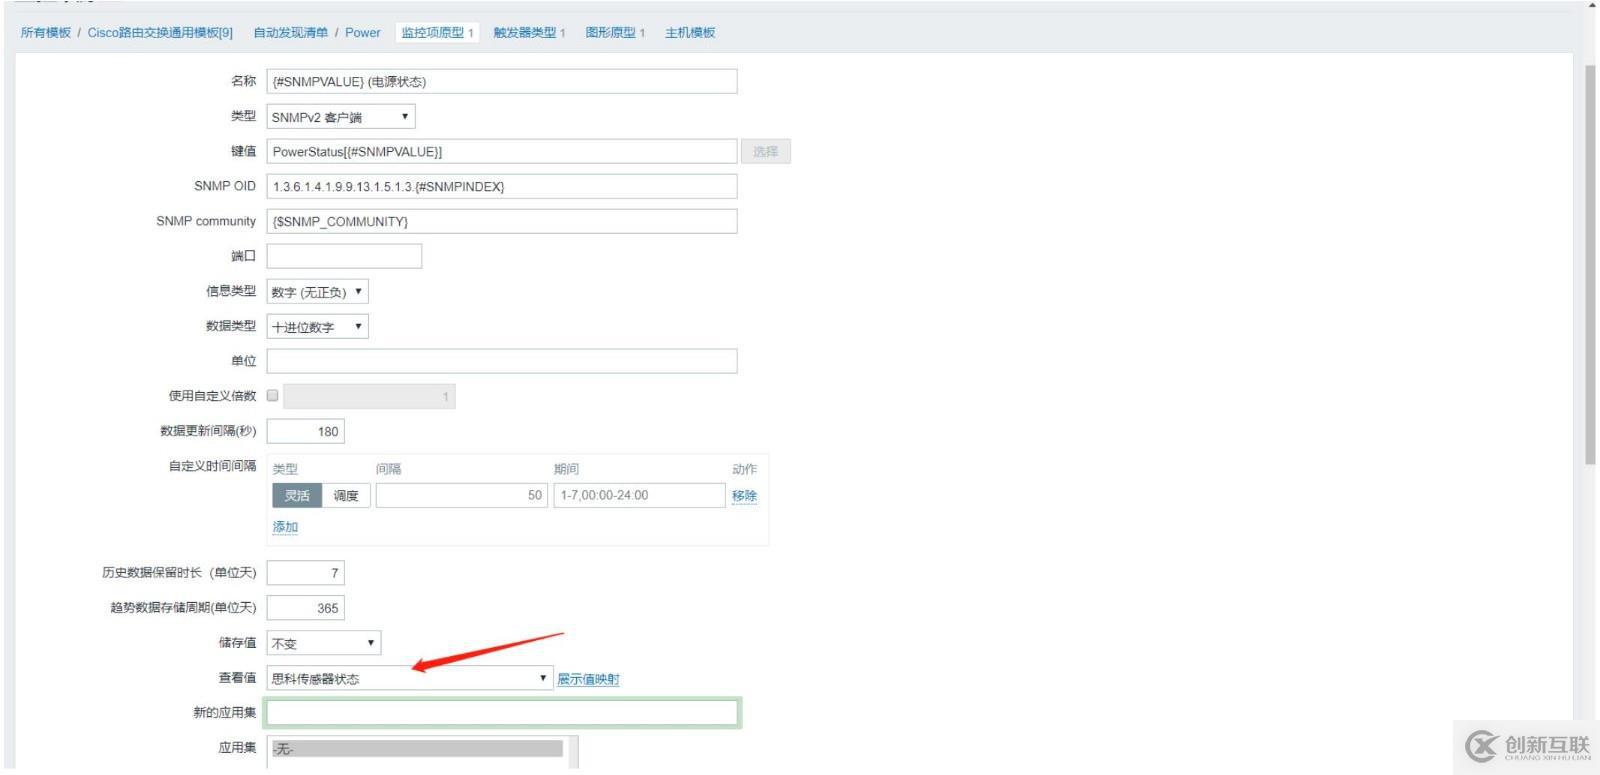The image size is (1600, 775).
Task: Click the 期间 field 1-7,00:00-24:00
Action: coord(640,496)
